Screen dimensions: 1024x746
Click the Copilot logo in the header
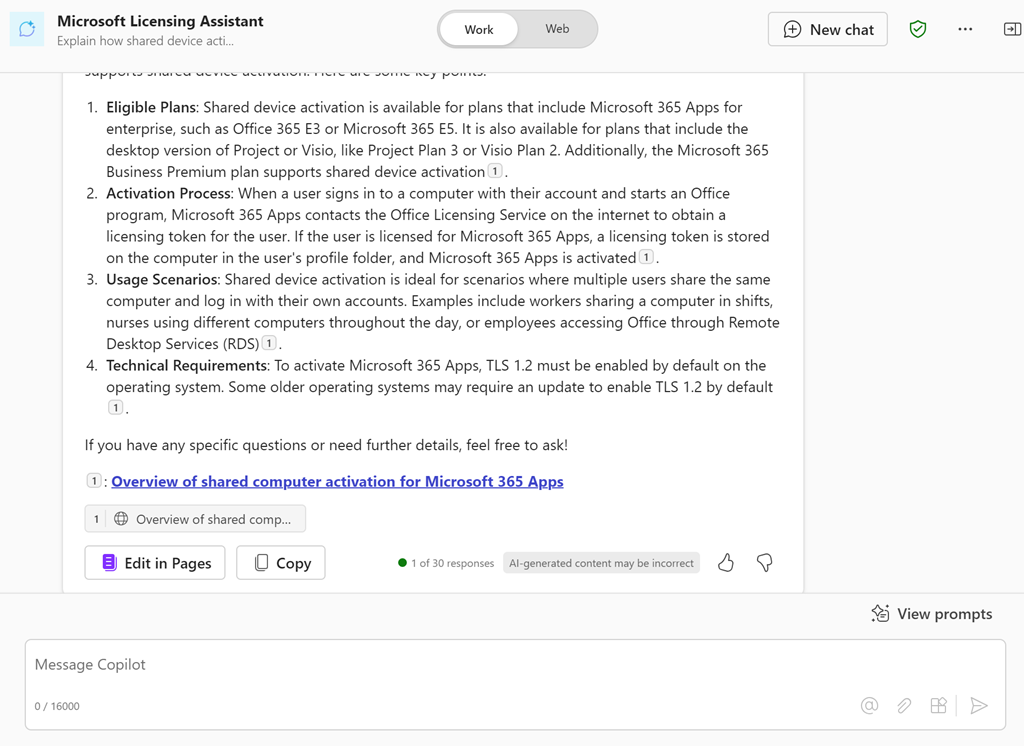click(x=27, y=28)
